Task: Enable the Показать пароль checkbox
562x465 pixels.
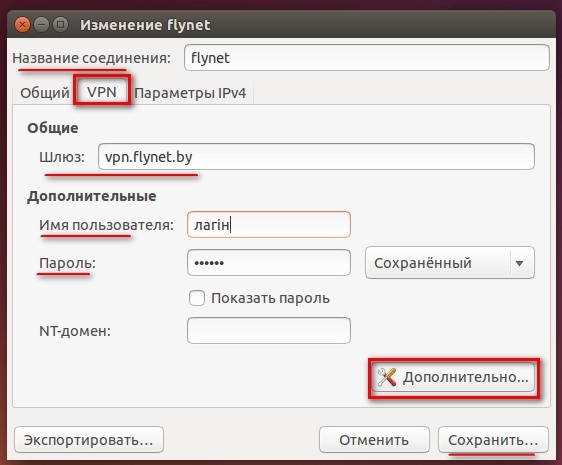Action: tap(197, 298)
